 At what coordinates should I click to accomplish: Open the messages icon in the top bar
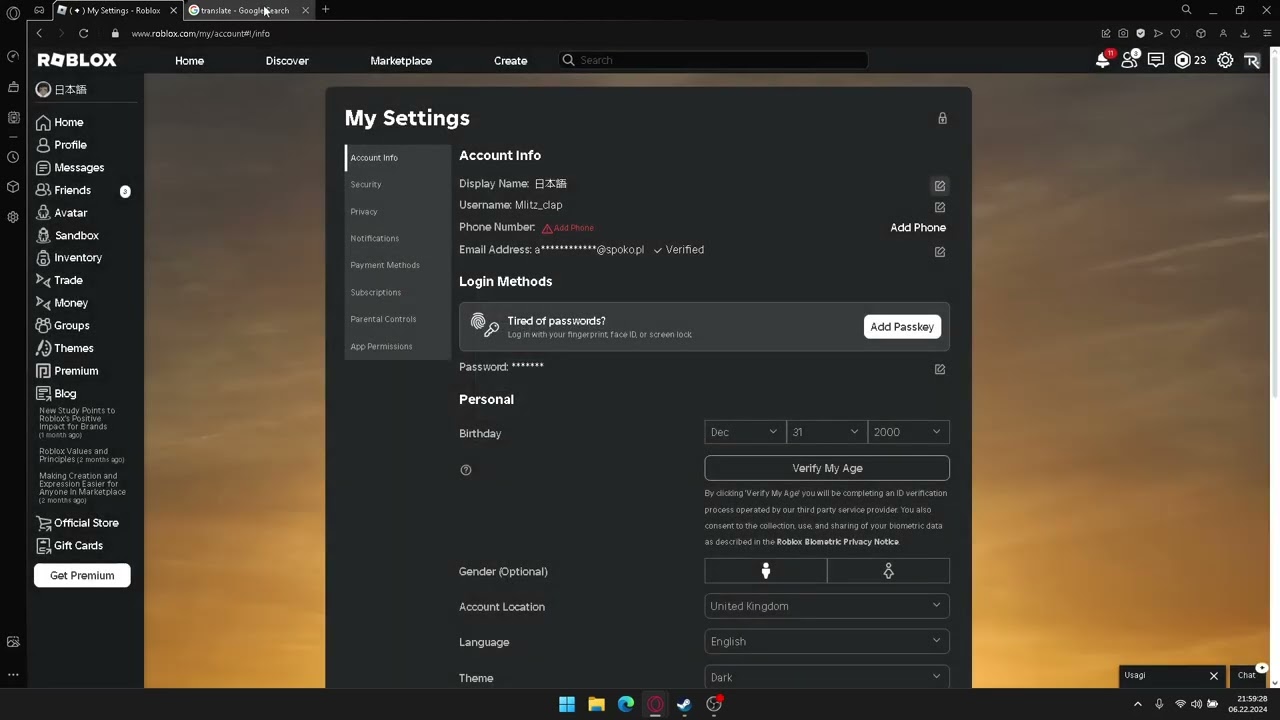point(1156,60)
